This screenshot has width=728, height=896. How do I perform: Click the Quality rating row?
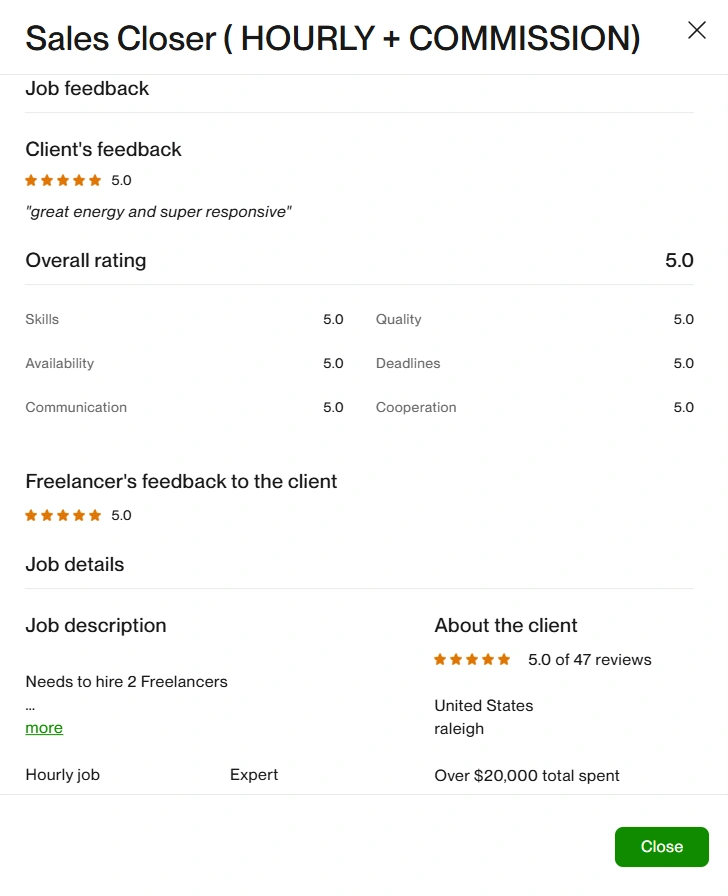[534, 320]
